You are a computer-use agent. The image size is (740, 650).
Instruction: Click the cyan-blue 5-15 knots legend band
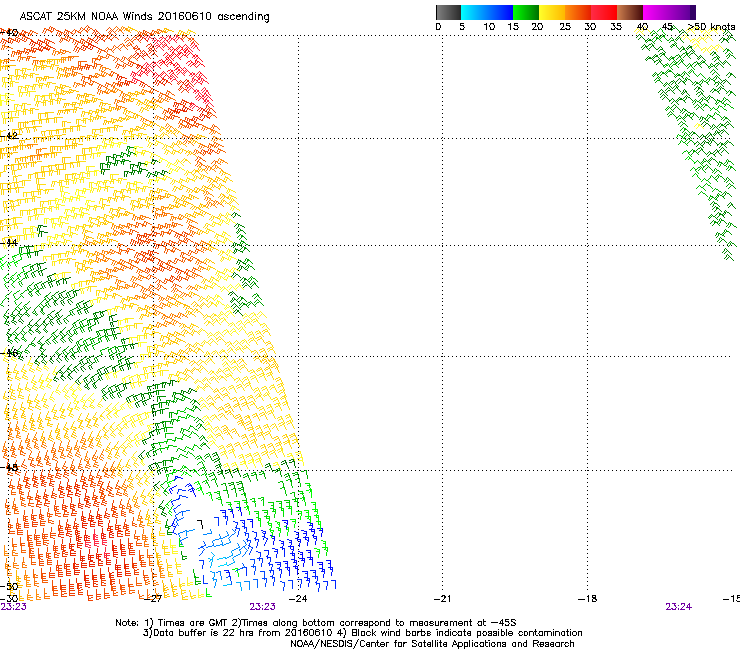[x=487, y=12]
